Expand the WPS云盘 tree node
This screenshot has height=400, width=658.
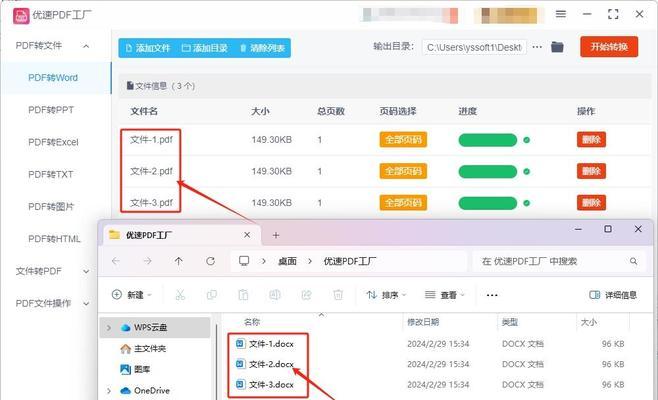(x=109, y=327)
